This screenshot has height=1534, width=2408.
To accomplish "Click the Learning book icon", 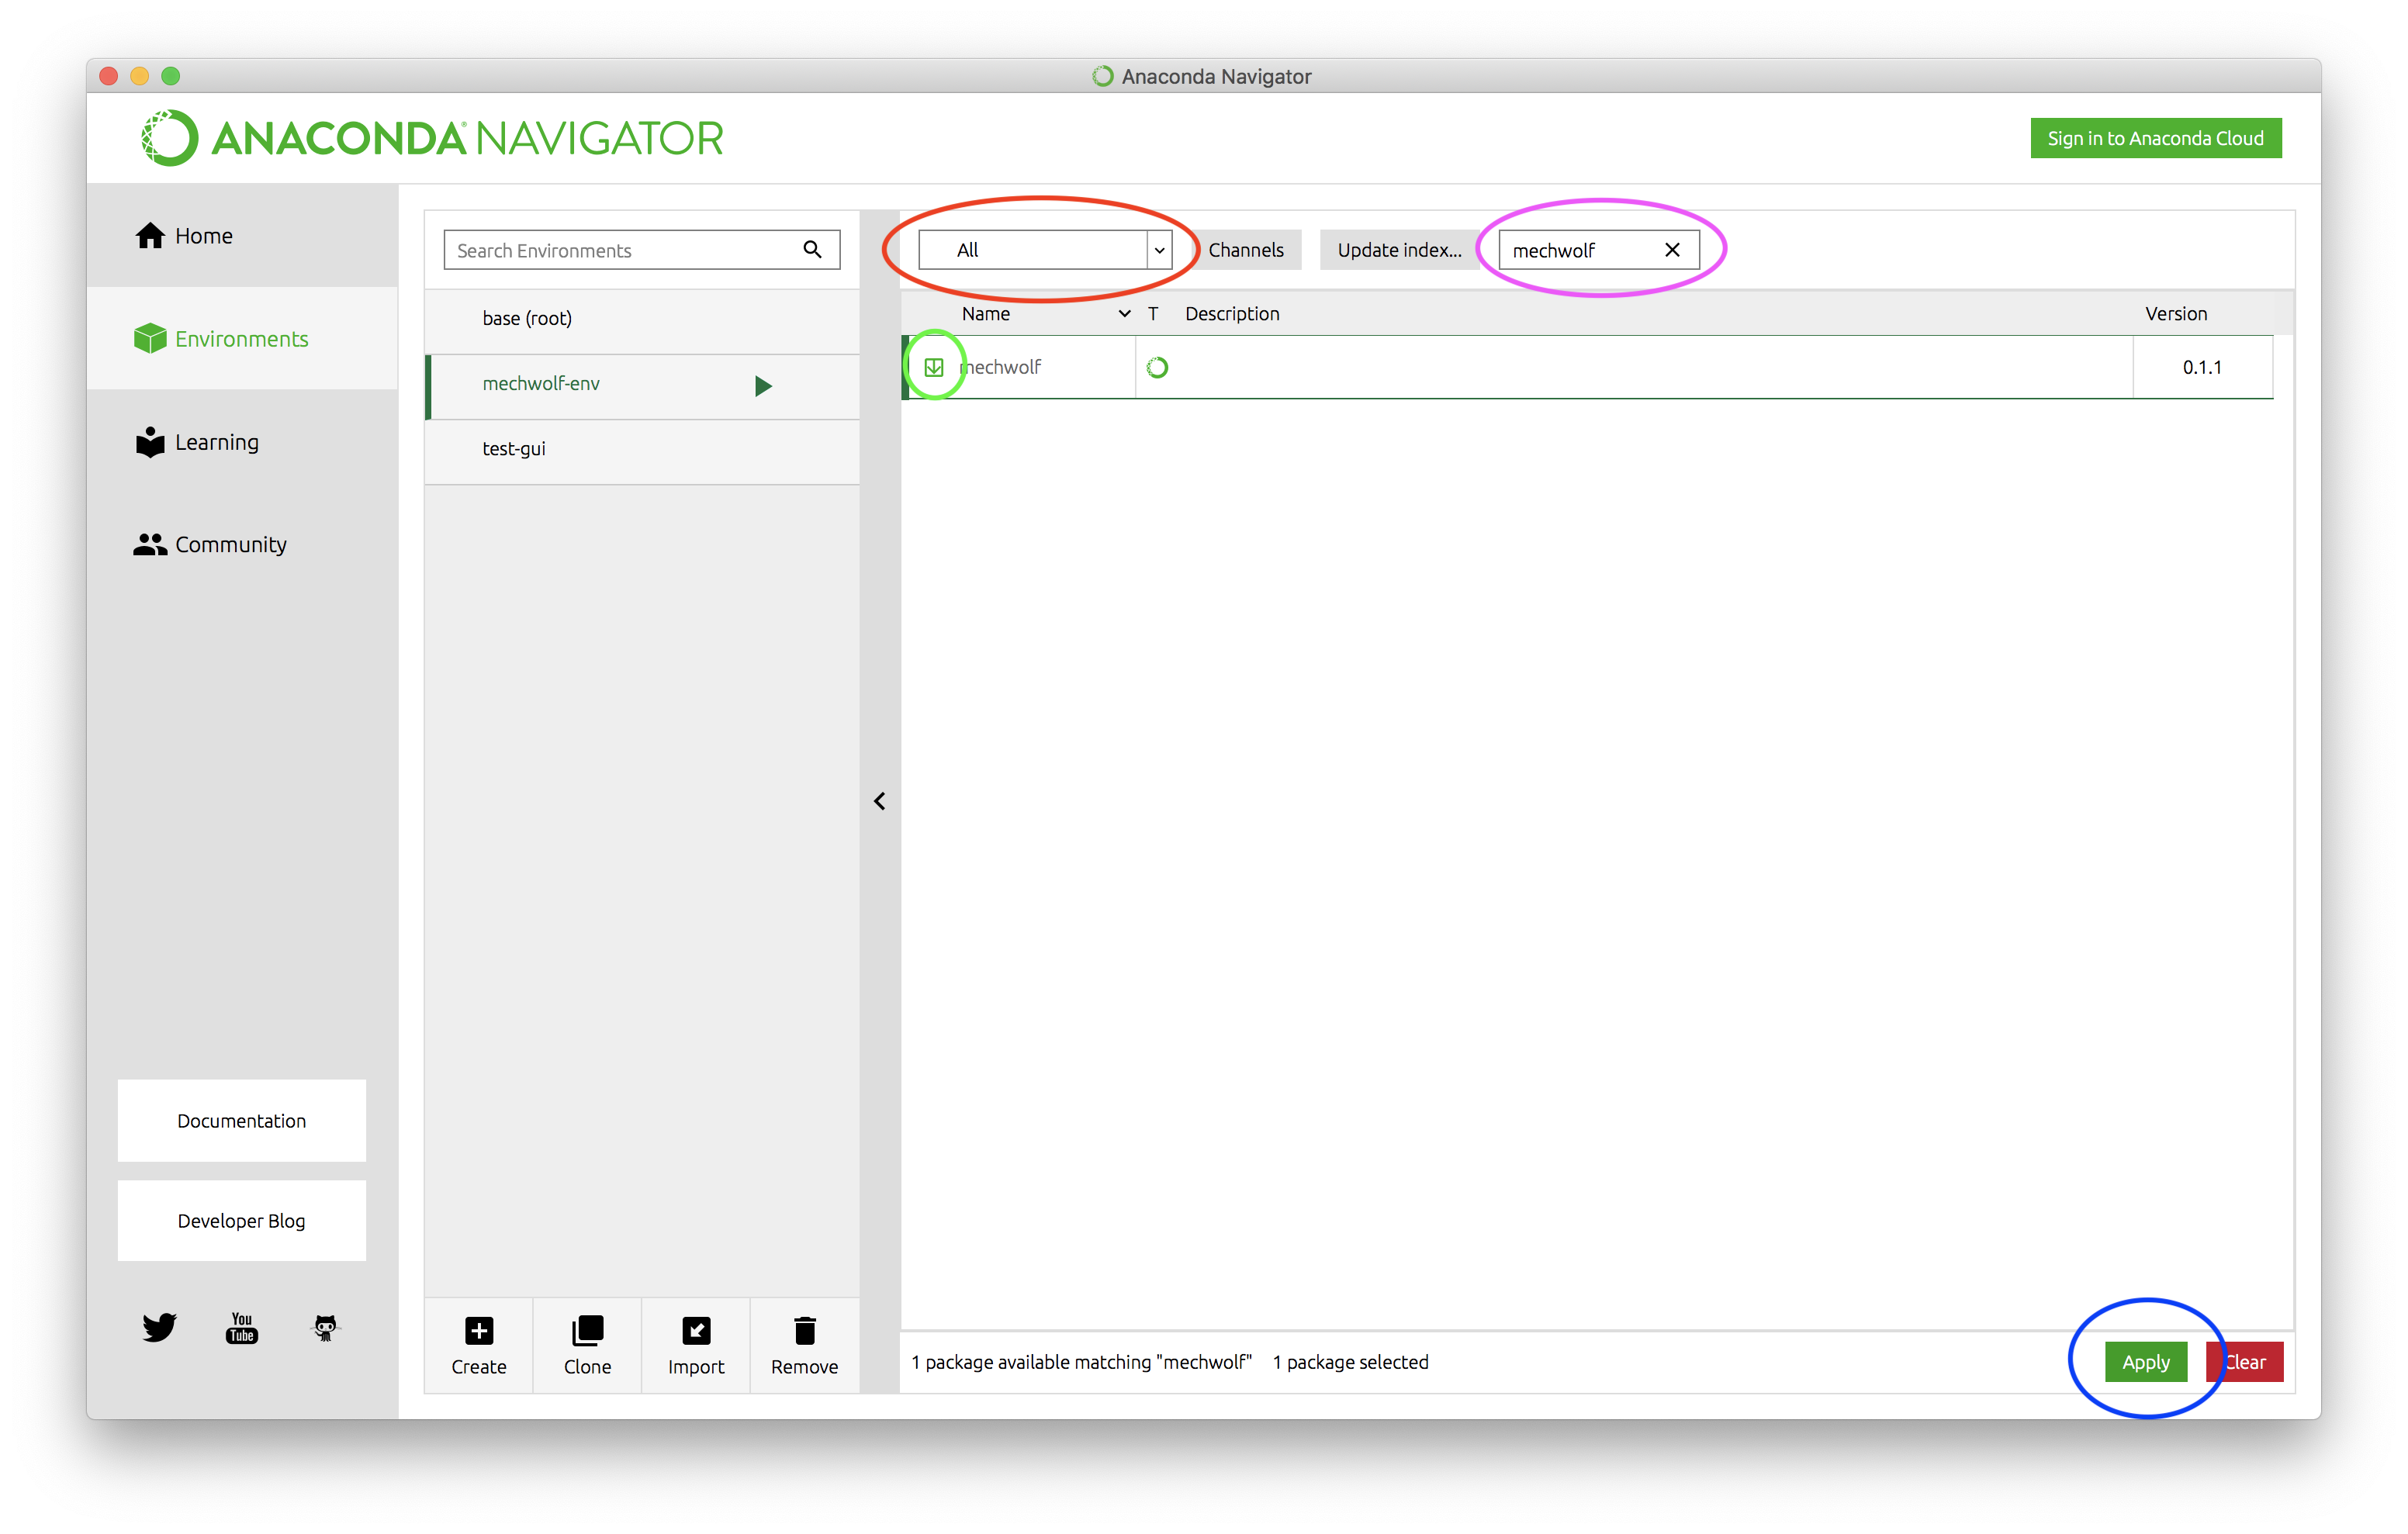I will 150,442.
